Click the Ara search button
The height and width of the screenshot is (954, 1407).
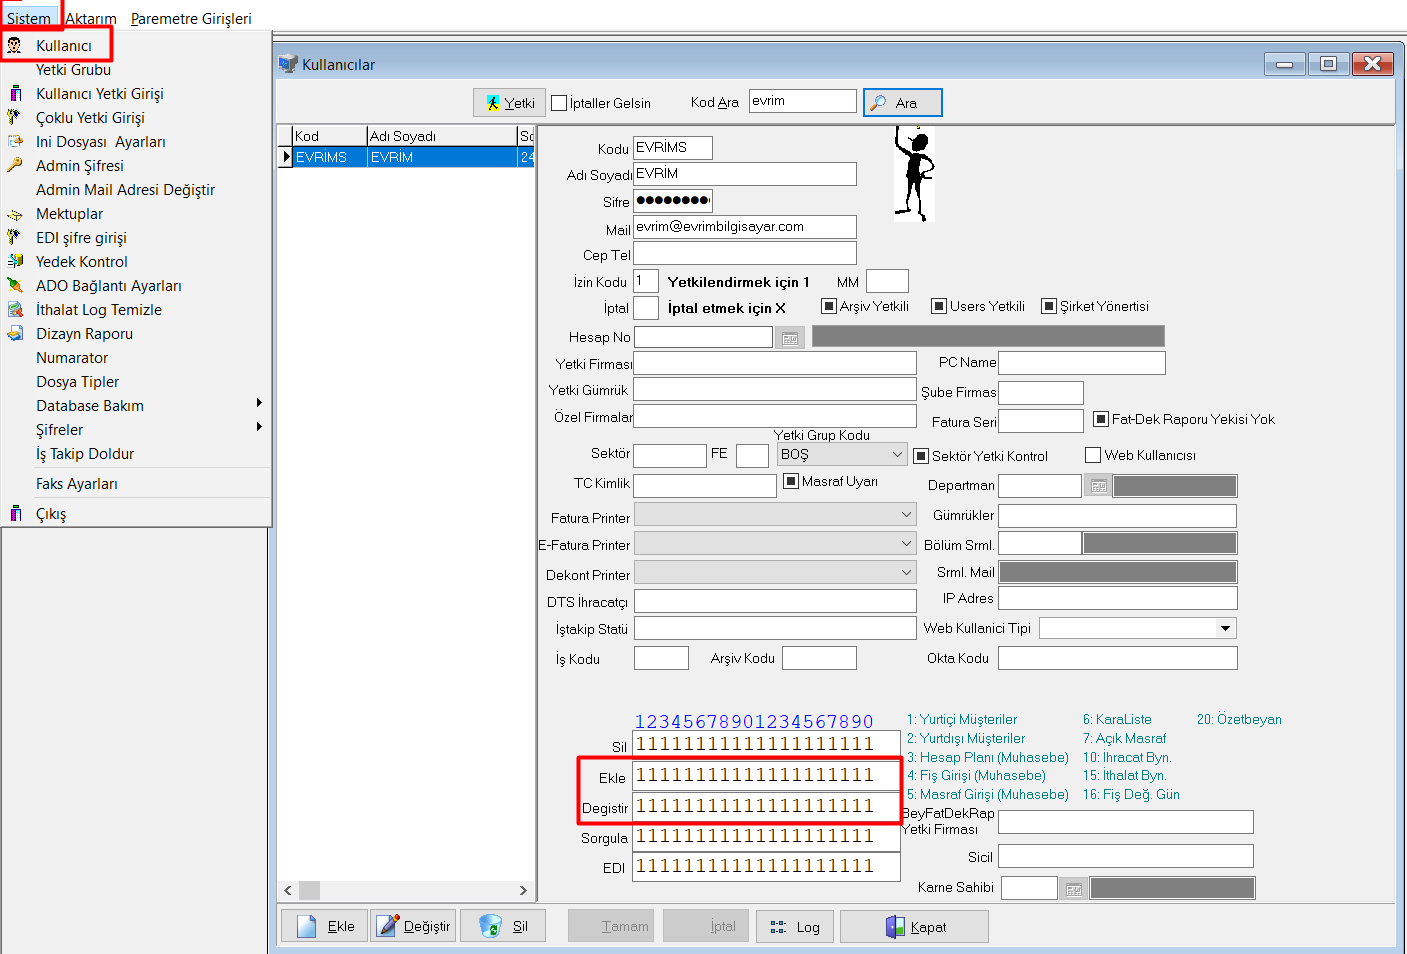pos(902,103)
